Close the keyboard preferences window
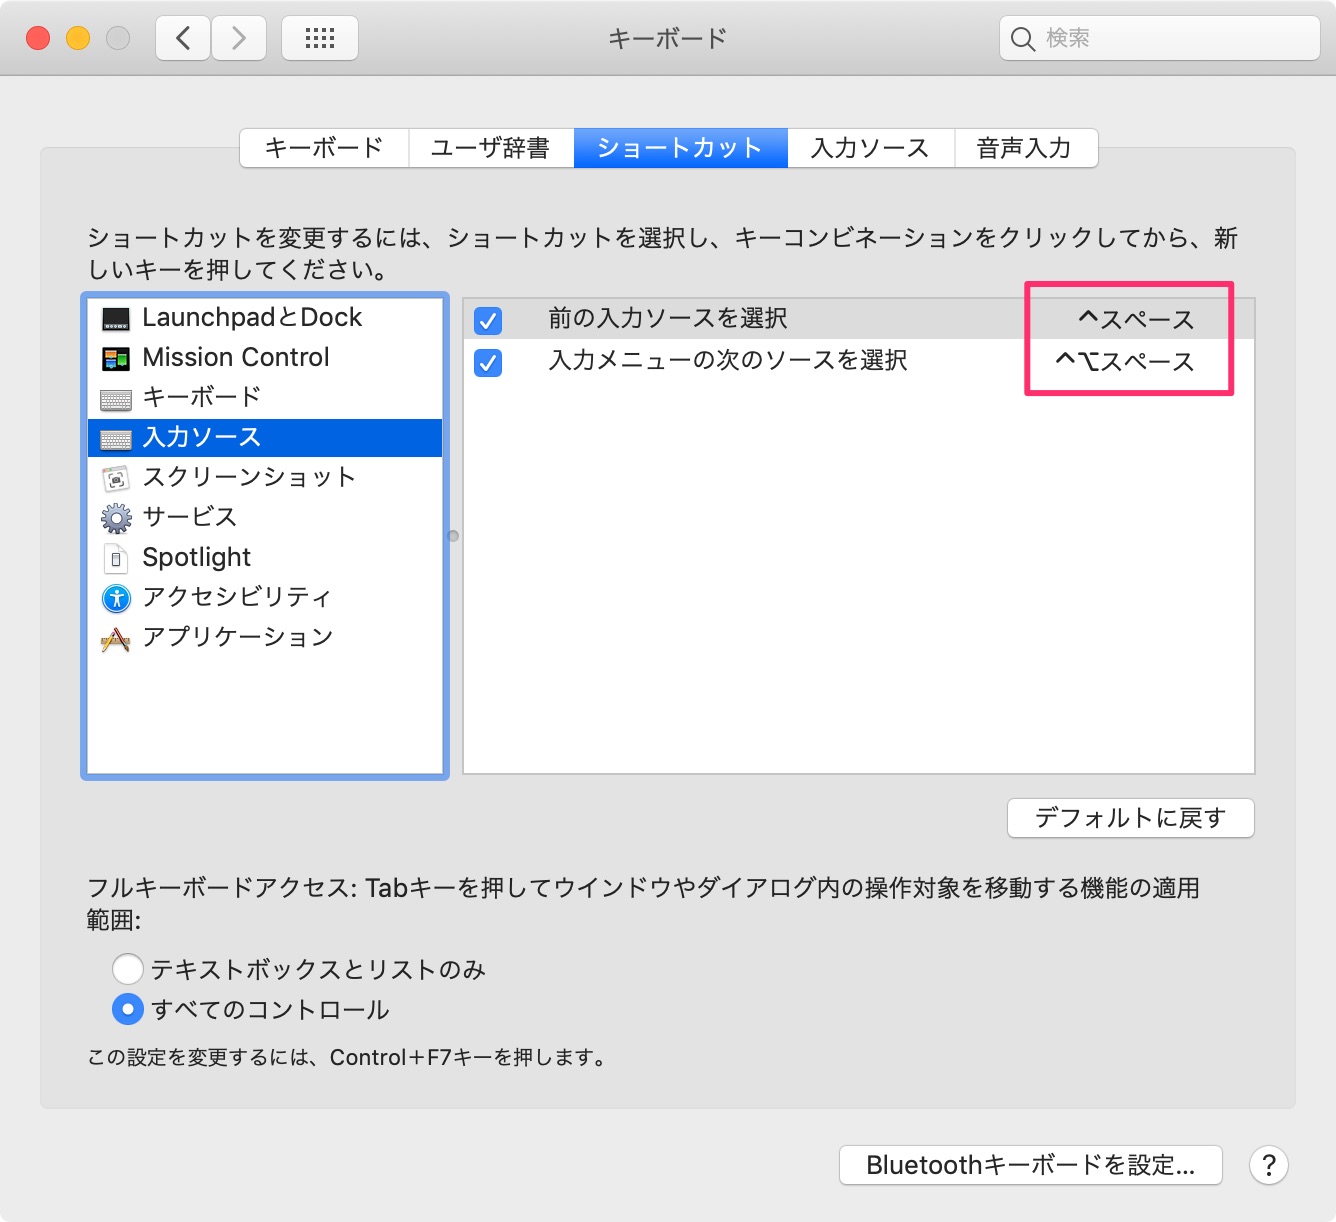The width and height of the screenshot is (1336, 1222). tap(38, 38)
